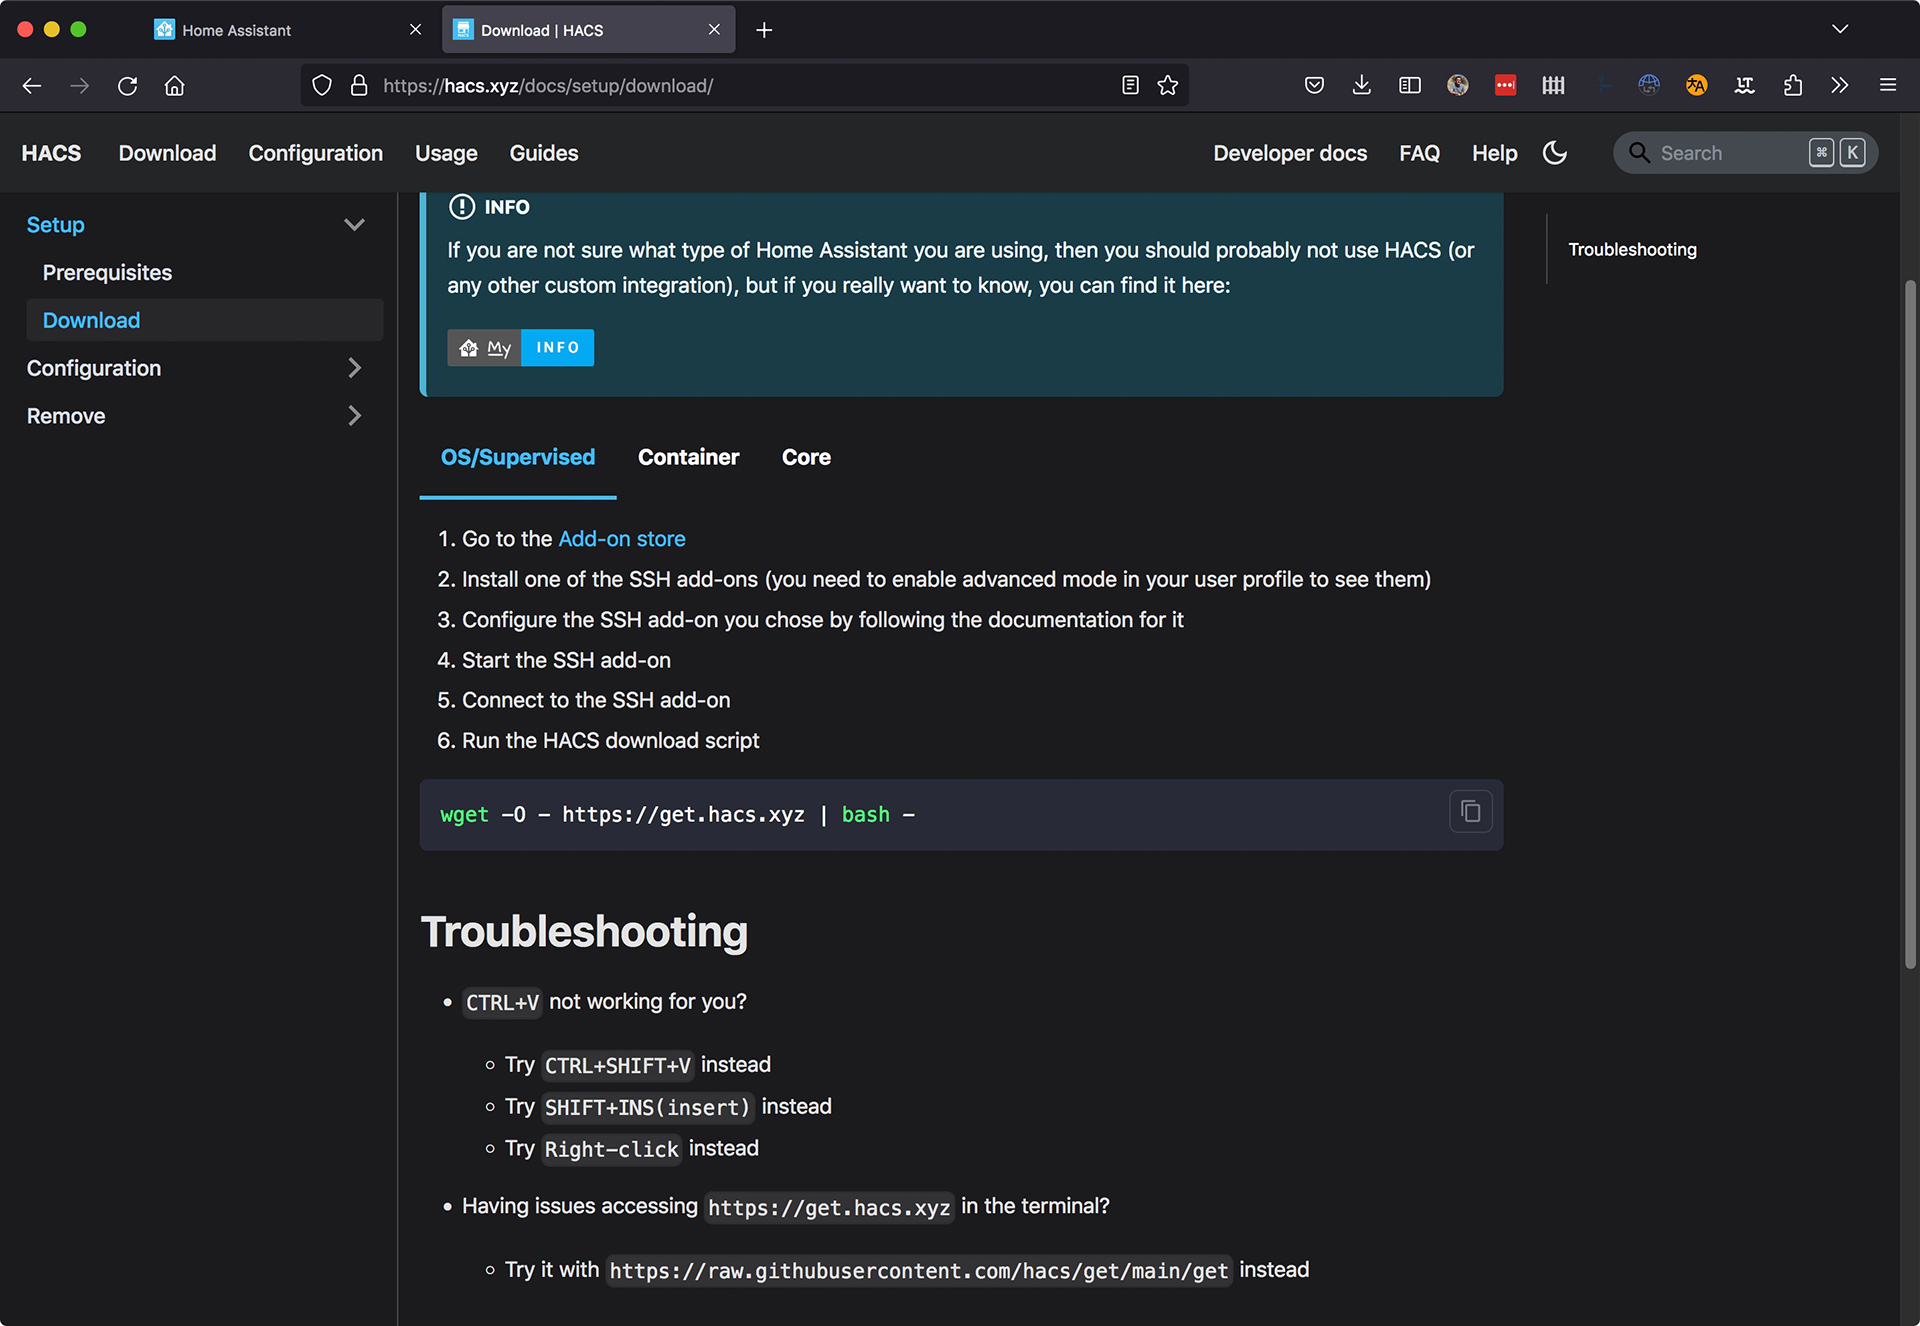Open the Add-on store link
This screenshot has height=1326, width=1920.
(621, 539)
